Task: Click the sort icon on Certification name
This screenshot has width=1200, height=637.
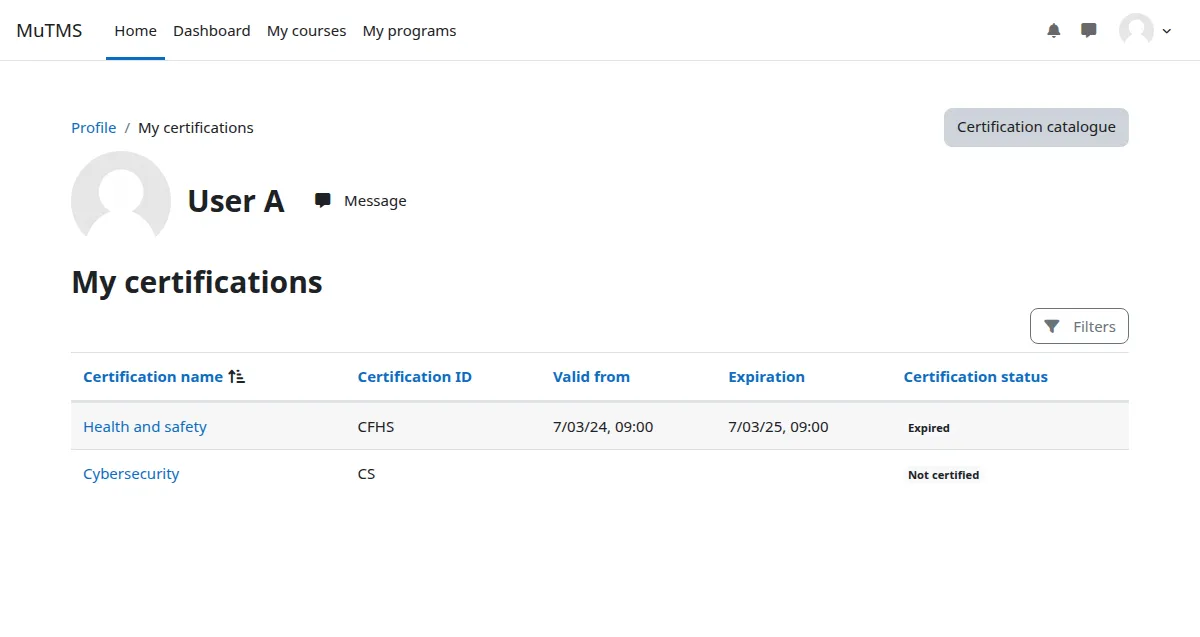Action: (x=236, y=376)
